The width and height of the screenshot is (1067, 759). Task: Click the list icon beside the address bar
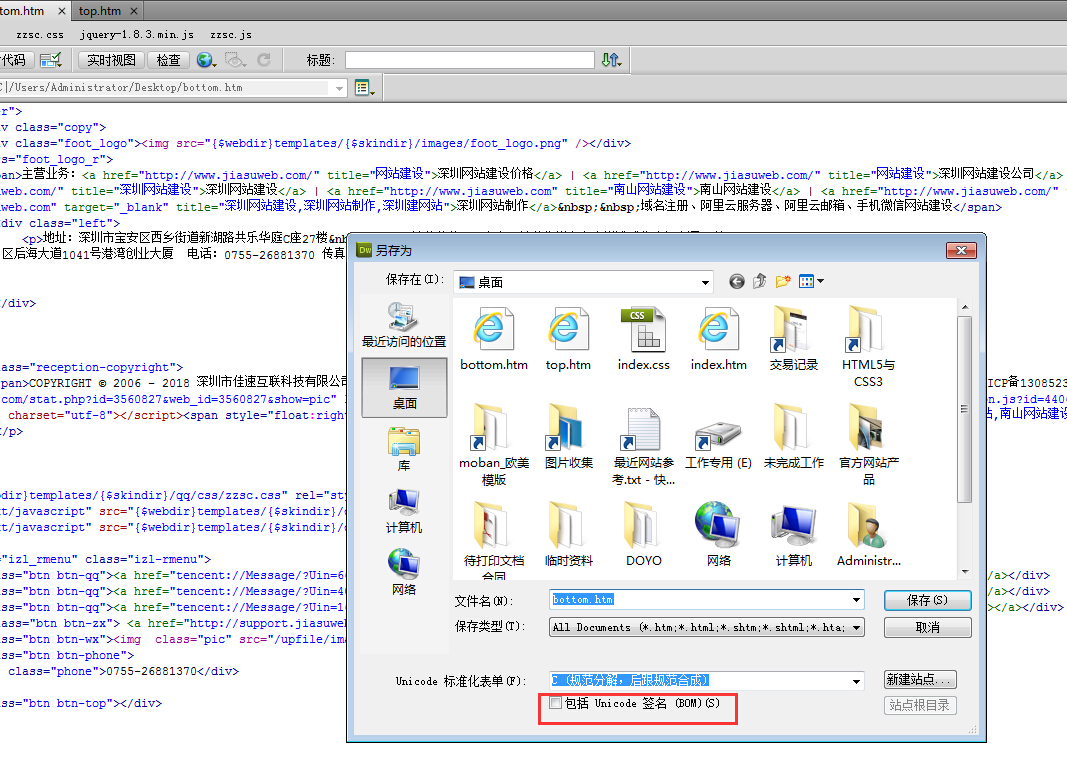point(364,88)
